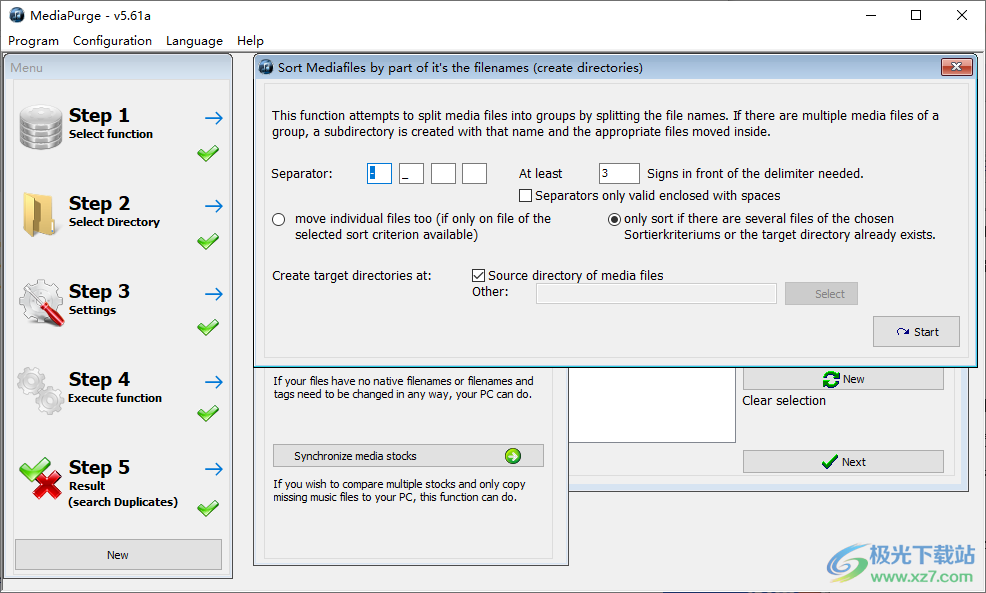The image size is (986, 593).
Task: Click the Step 3 gear and screwdriver icon
Action: pyautogui.click(x=42, y=302)
